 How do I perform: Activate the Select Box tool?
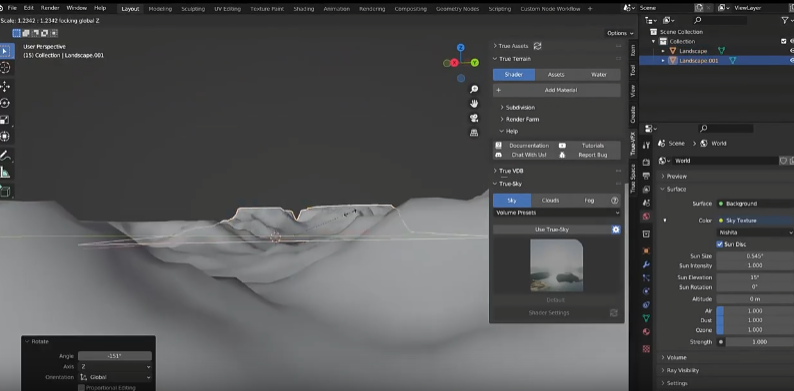coord(5,51)
